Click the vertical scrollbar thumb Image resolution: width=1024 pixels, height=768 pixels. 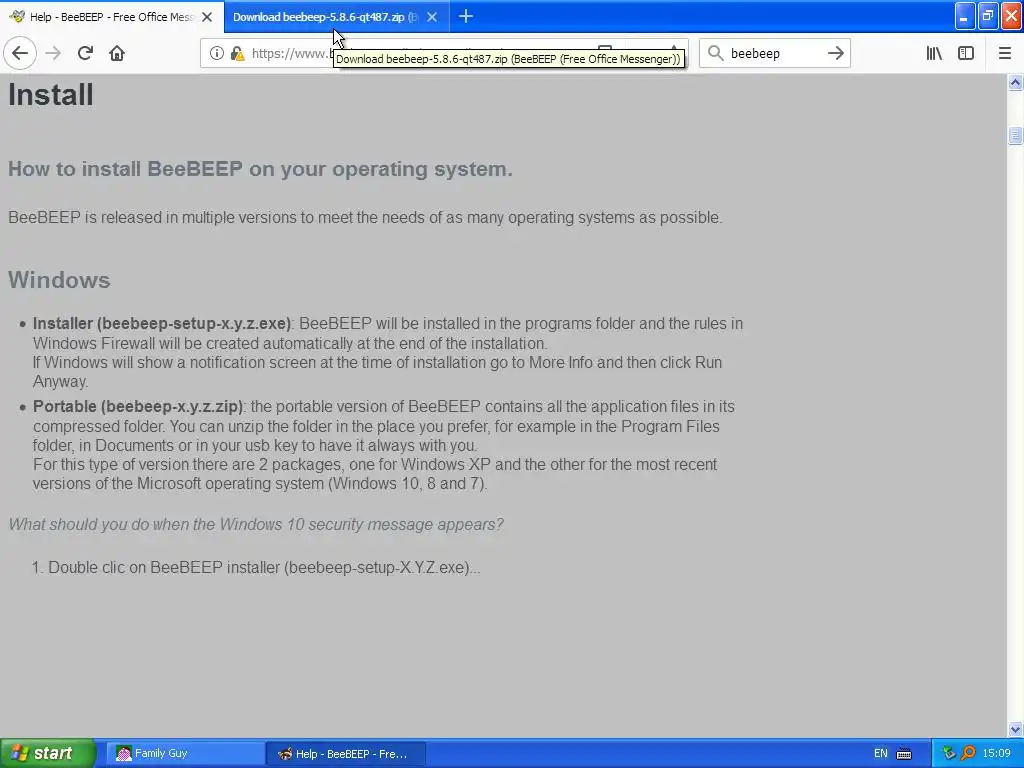tap(1015, 135)
